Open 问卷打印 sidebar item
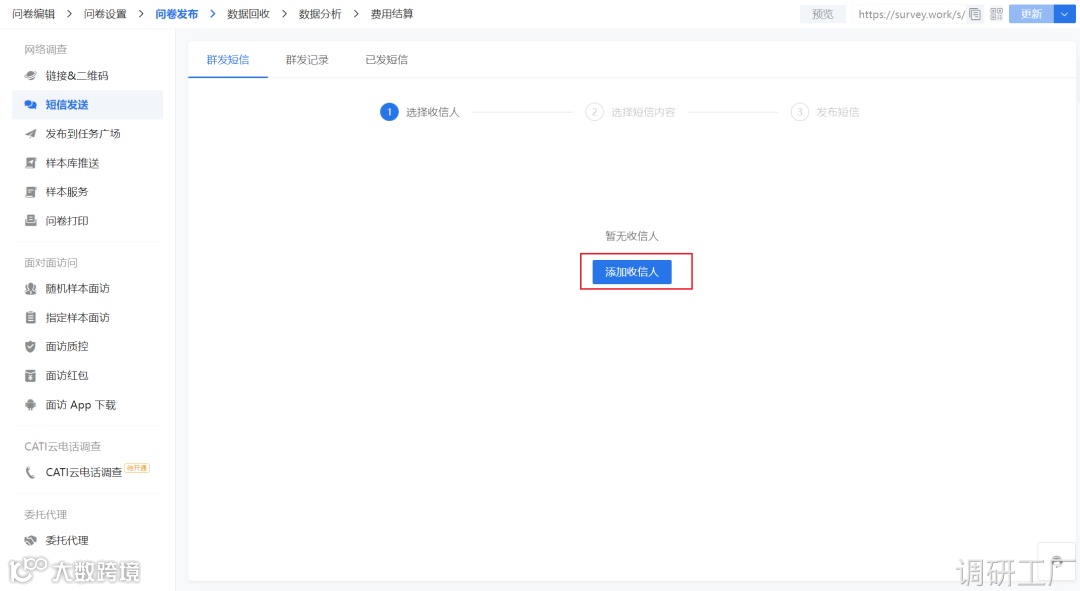The width and height of the screenshot is (1080, 591). pos(87,221)
